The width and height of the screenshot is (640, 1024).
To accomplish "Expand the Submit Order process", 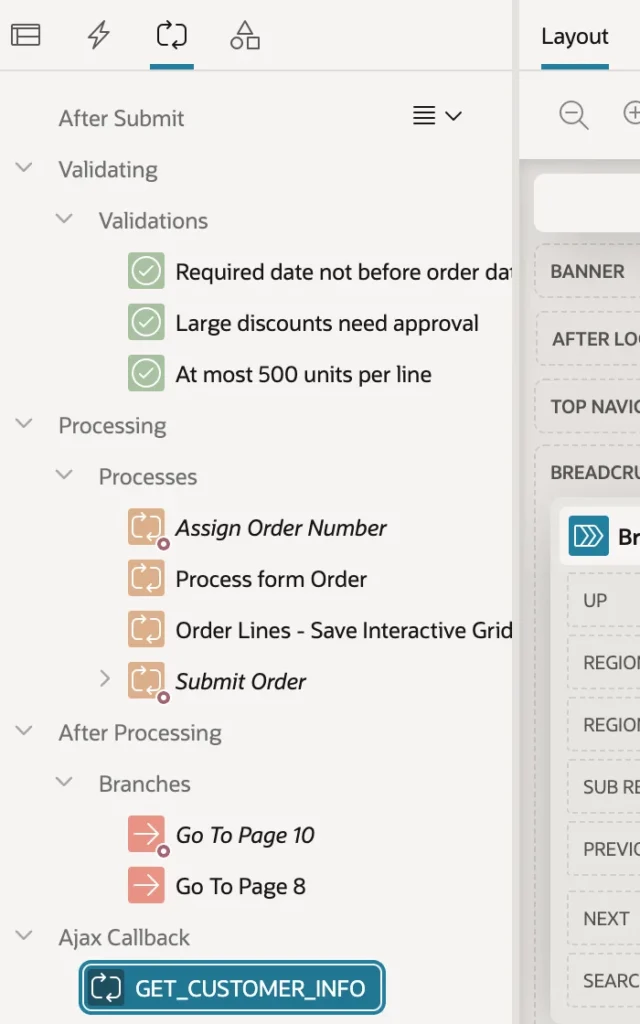I will tap(104, 679).
